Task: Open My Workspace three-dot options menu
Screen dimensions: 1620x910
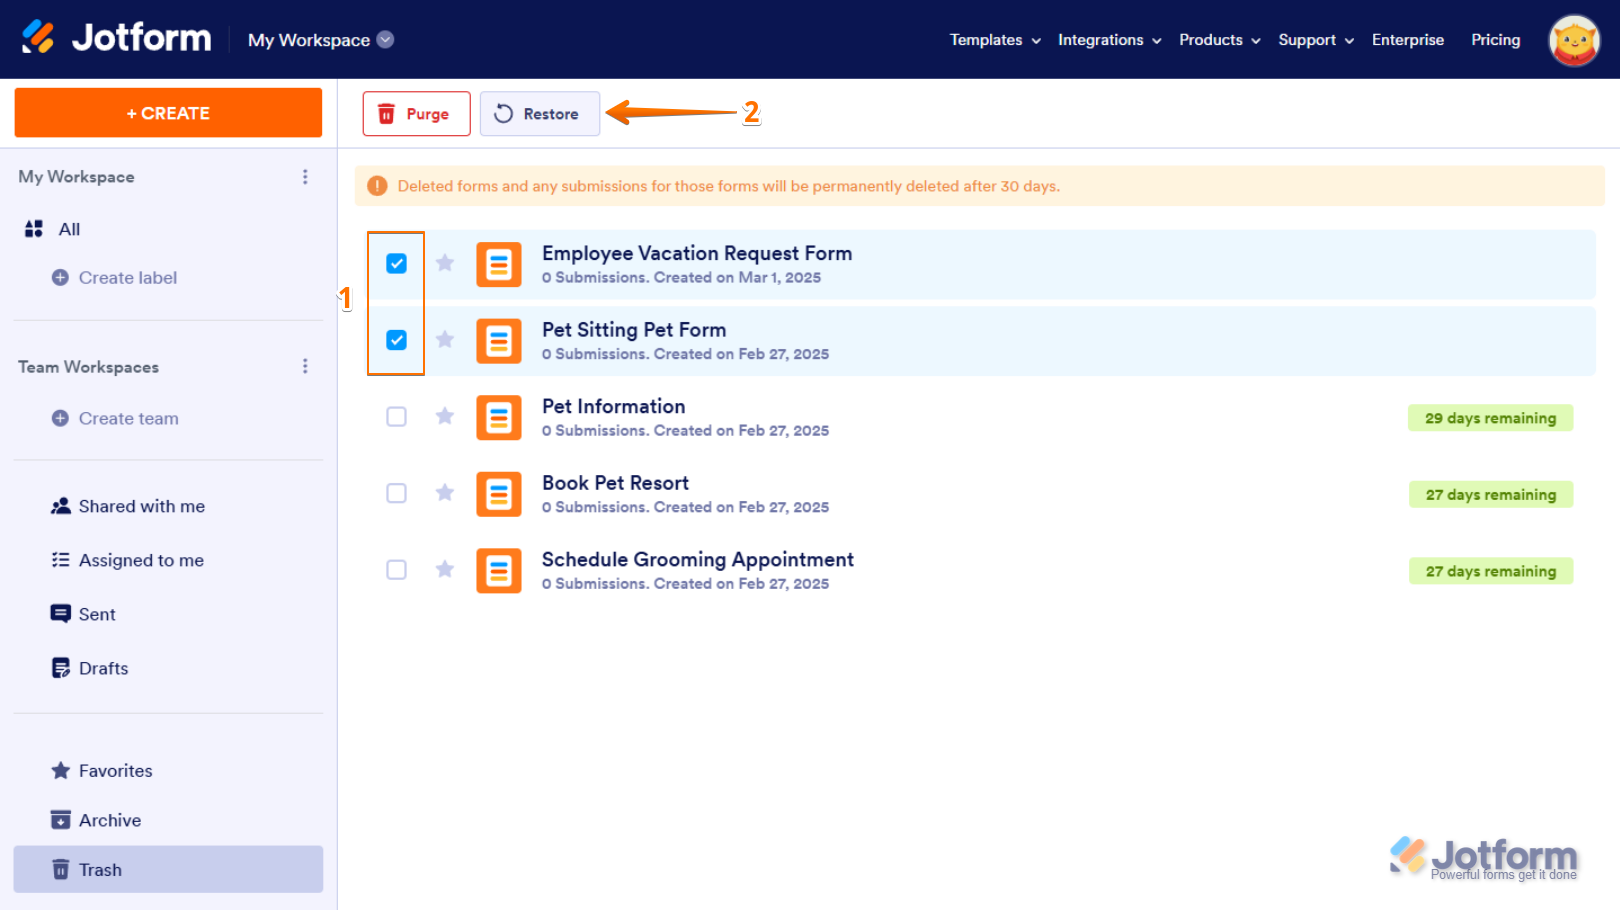Action: [x=305, y=177]
